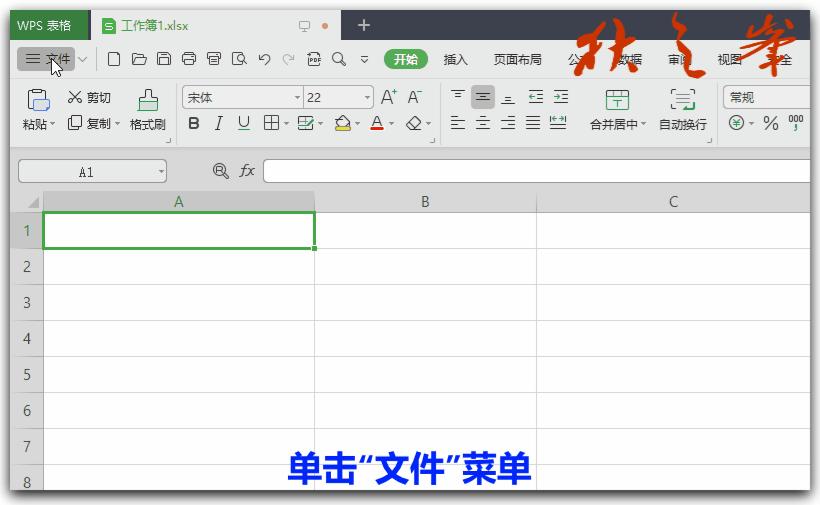Align text left icon
Screen dimensions: 820x505
click(x=458, y=123)
